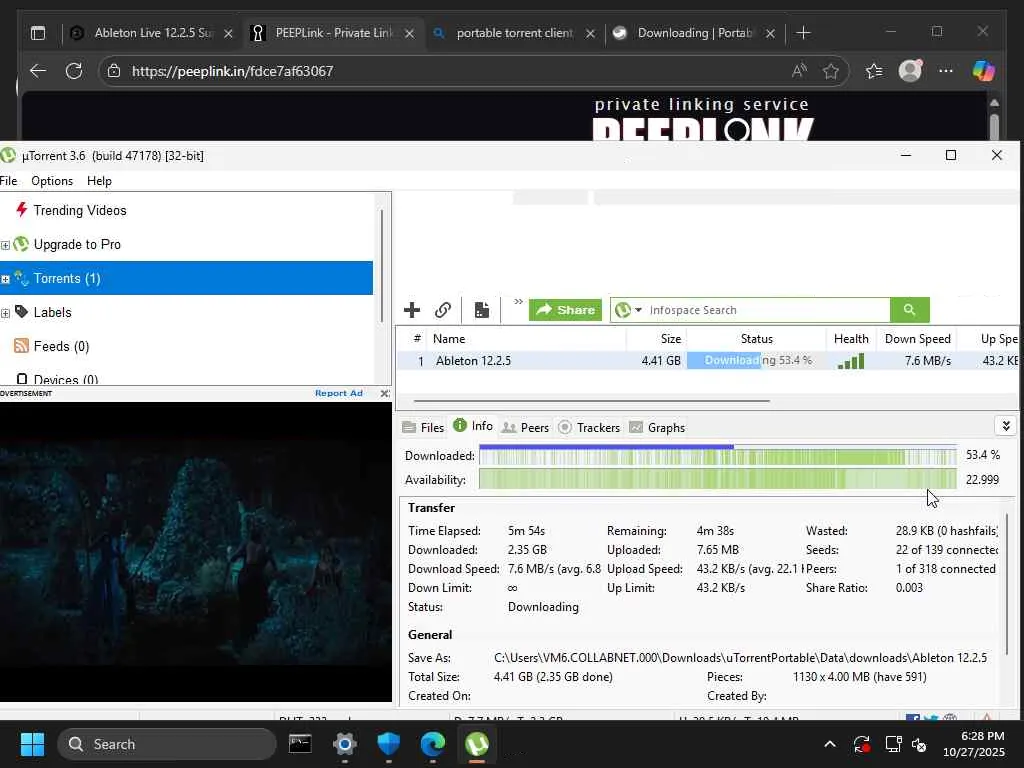Open Copilot icon in browser
The image size is (1024, 768).
pyautogui.click(x=984, y=71)
